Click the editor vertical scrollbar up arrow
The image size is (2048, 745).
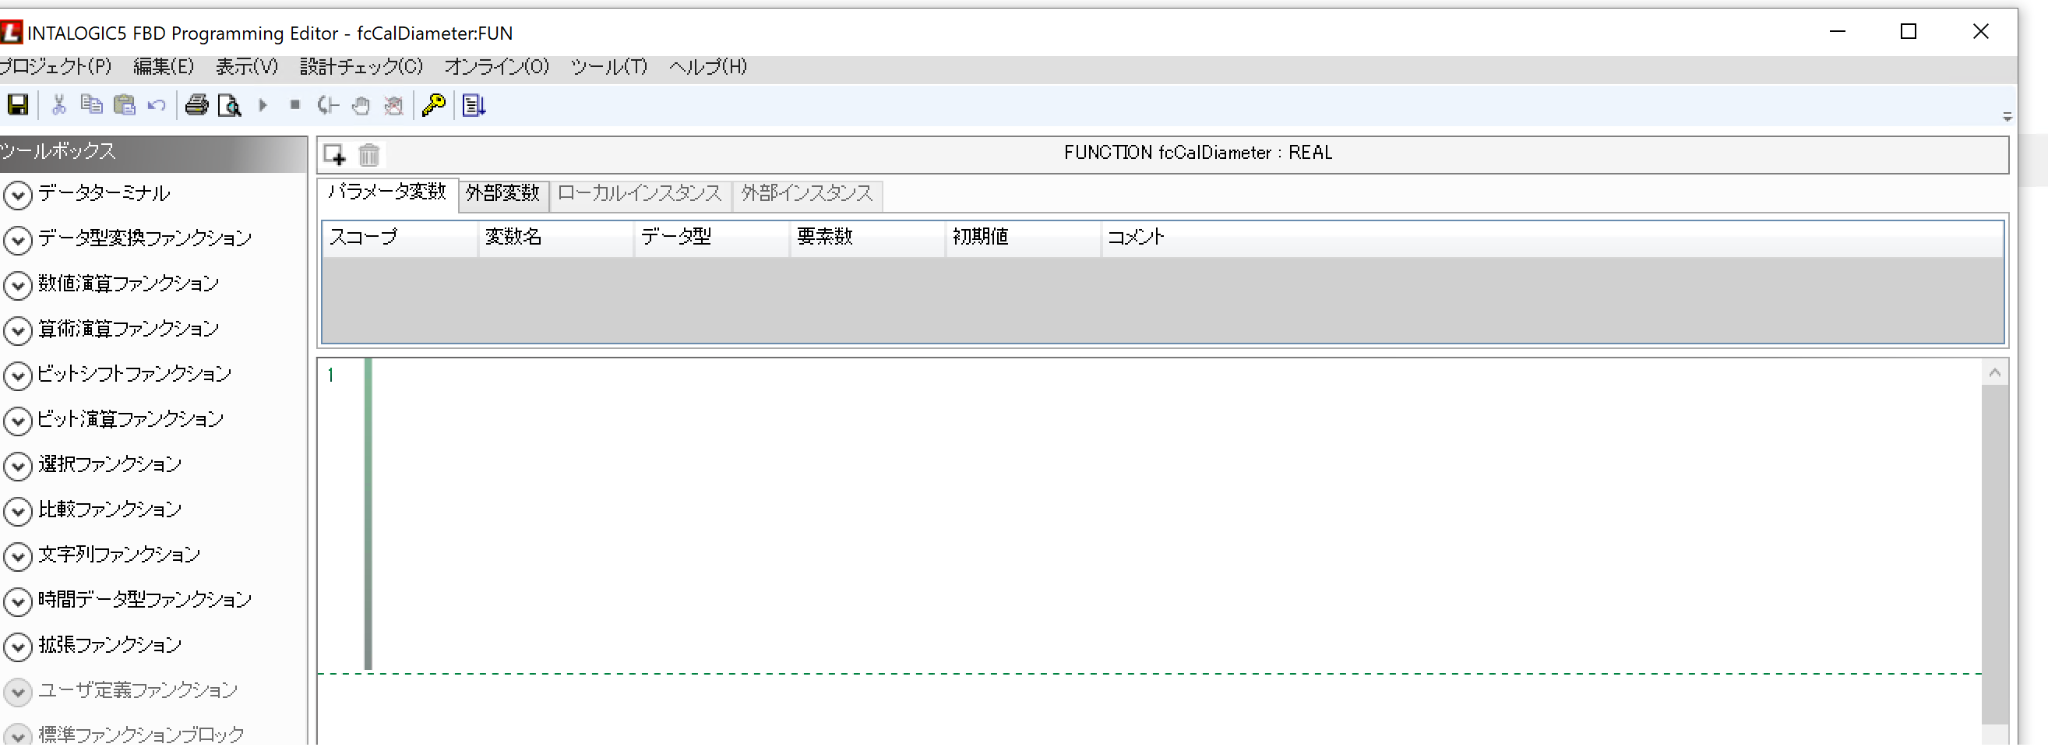tap(1994, 373)
